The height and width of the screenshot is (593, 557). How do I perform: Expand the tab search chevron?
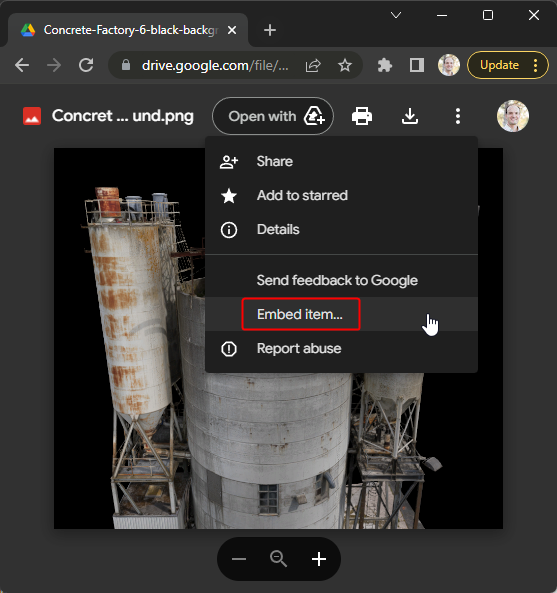tap(396, 15)
